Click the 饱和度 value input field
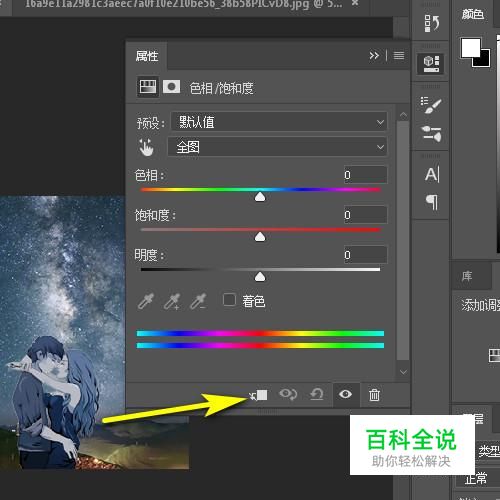Screen dimensions: 500x500 click(x=365, y=215)
